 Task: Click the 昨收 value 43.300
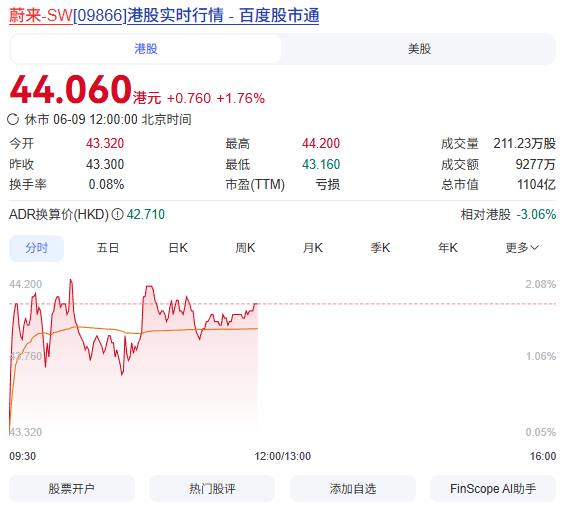click(x=105, y=164)
